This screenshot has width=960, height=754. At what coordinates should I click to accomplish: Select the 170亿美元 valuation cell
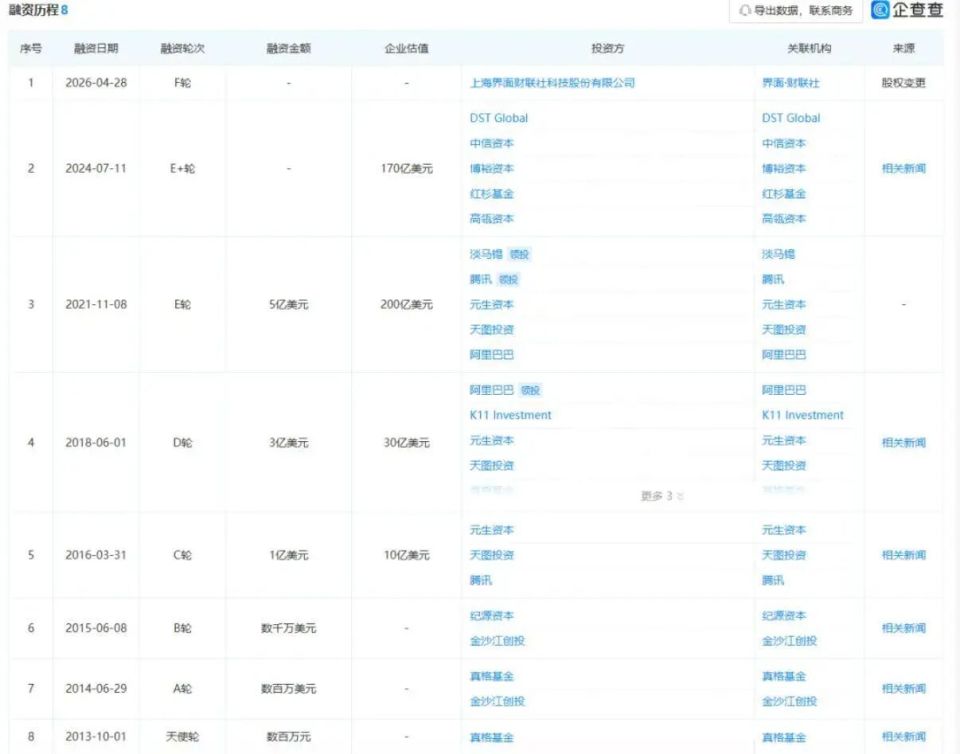(x=407, y=168)
